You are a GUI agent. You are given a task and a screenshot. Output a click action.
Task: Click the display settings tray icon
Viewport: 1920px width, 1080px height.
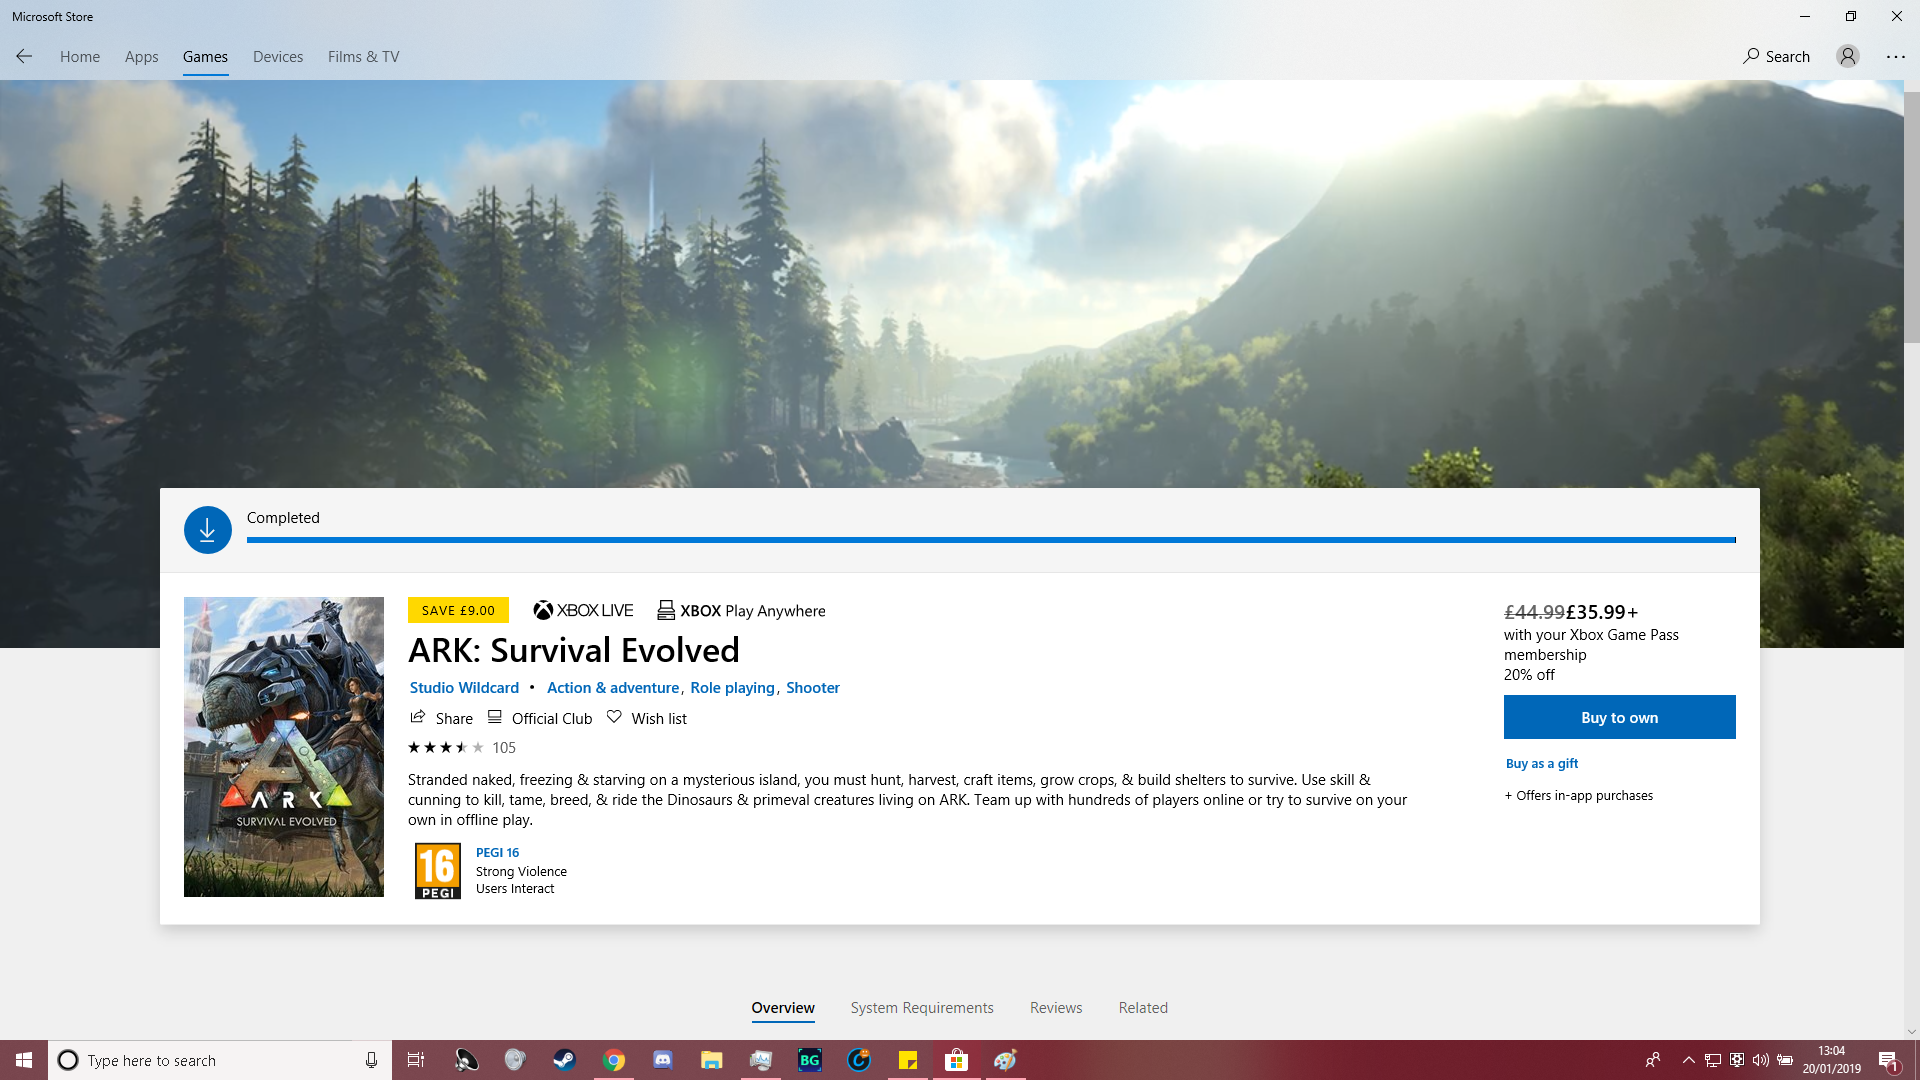(x=1737, y=1060)
